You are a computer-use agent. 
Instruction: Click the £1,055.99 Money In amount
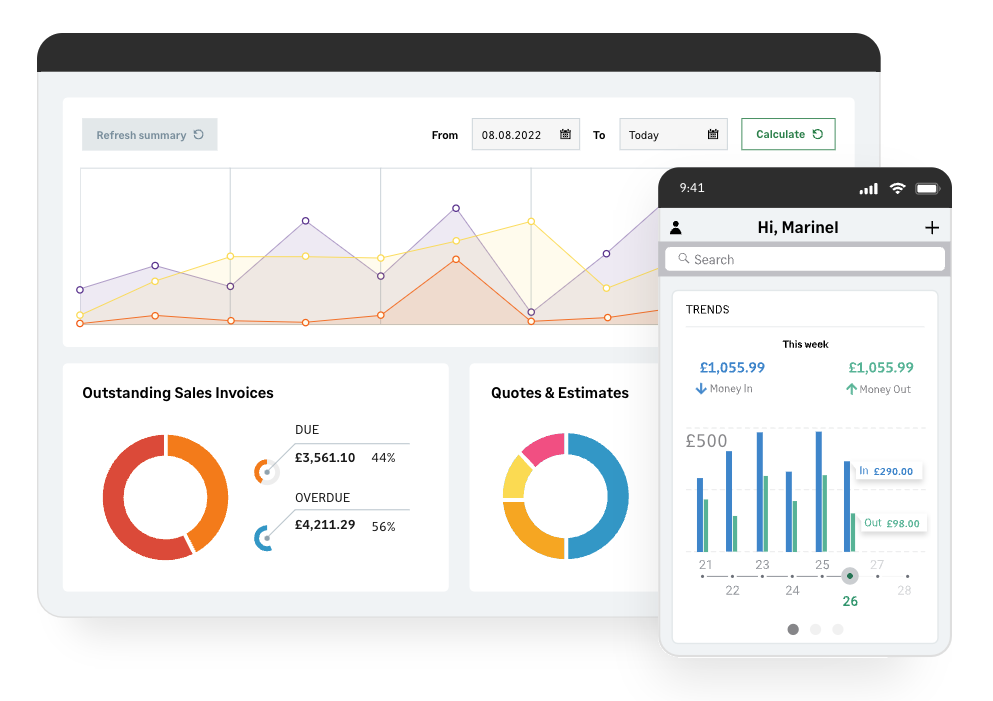point(732,367)
